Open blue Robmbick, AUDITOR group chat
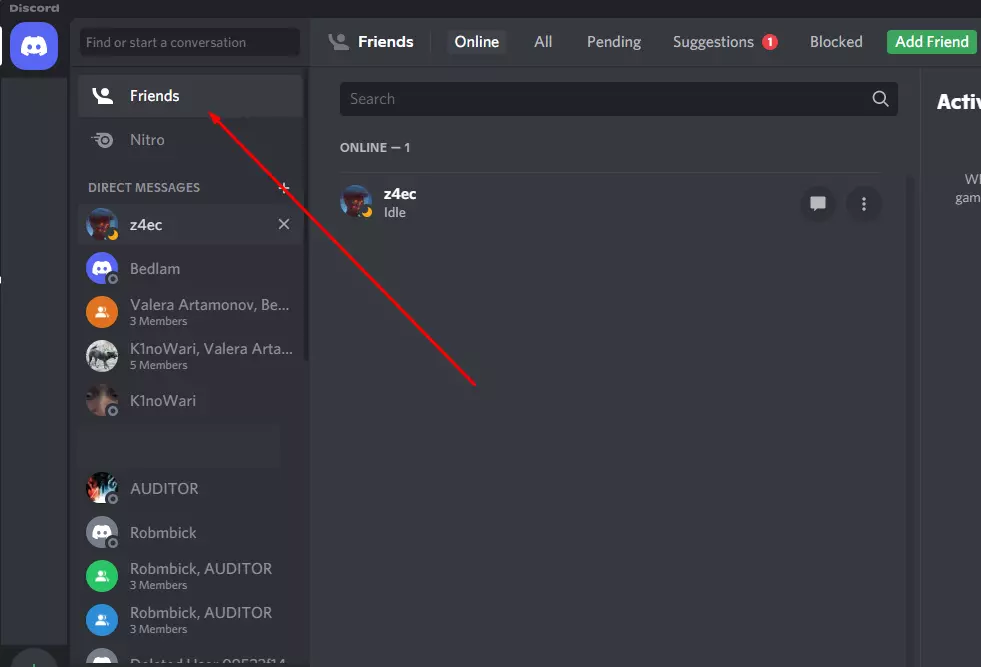The height and width of the screenshot is (667, 981). 190,620
